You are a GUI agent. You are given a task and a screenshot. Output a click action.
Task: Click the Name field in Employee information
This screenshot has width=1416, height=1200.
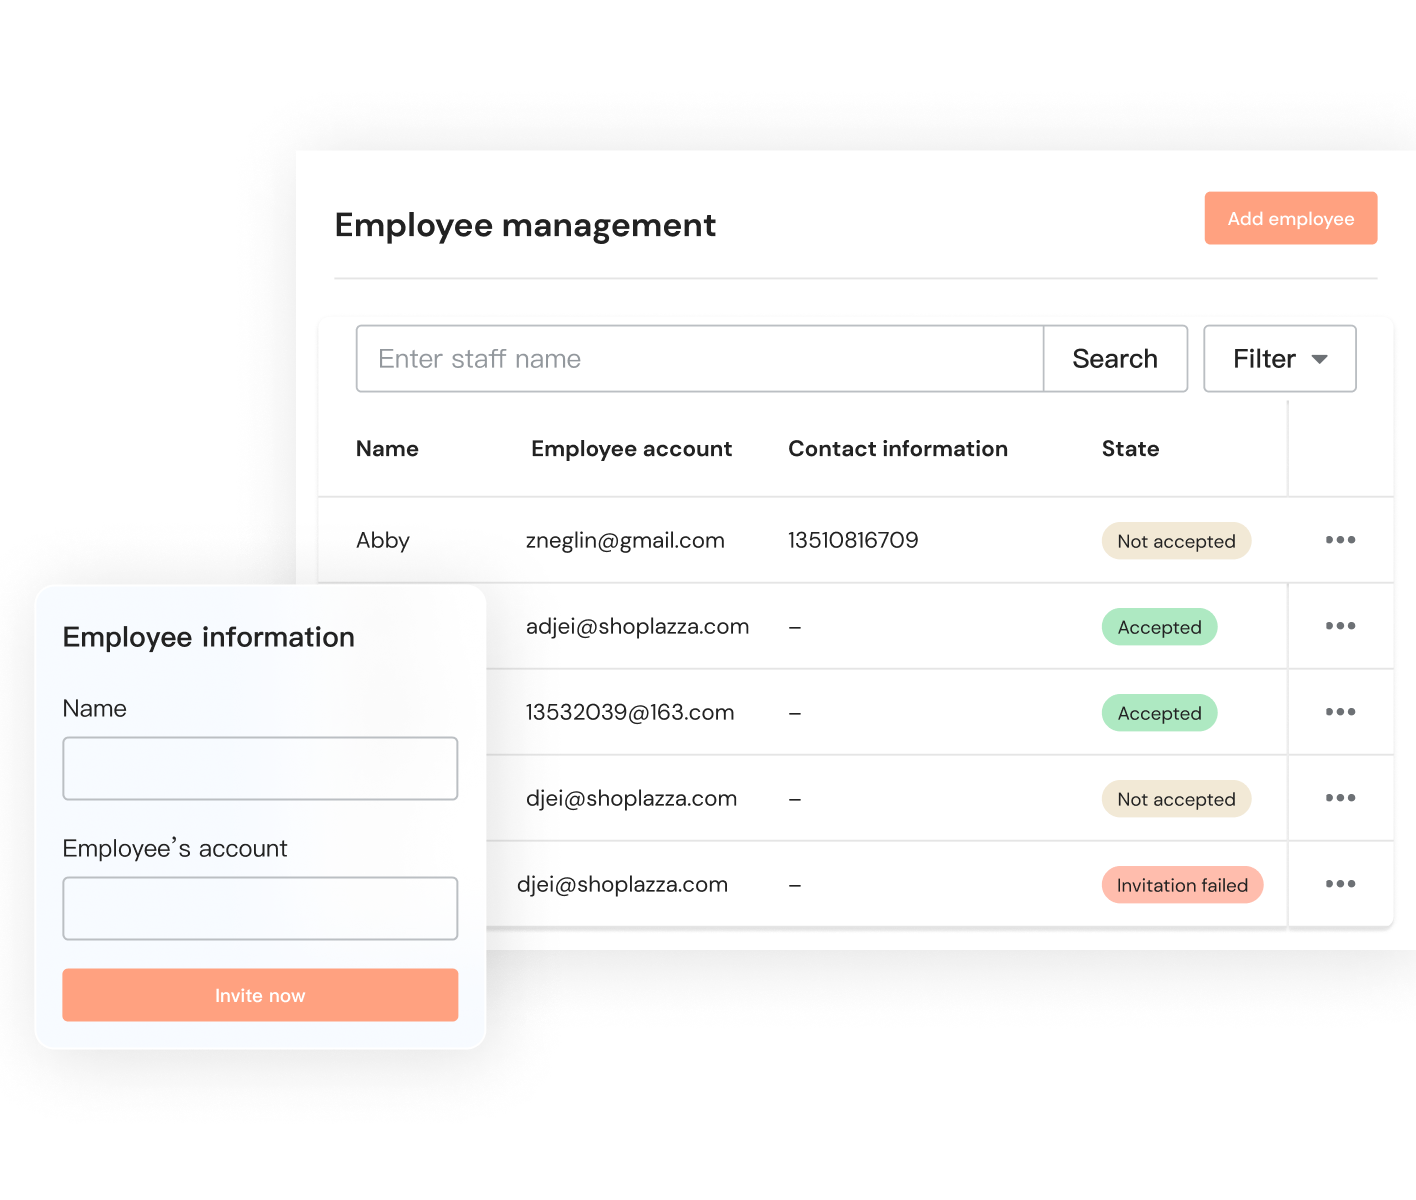point(260,768)
